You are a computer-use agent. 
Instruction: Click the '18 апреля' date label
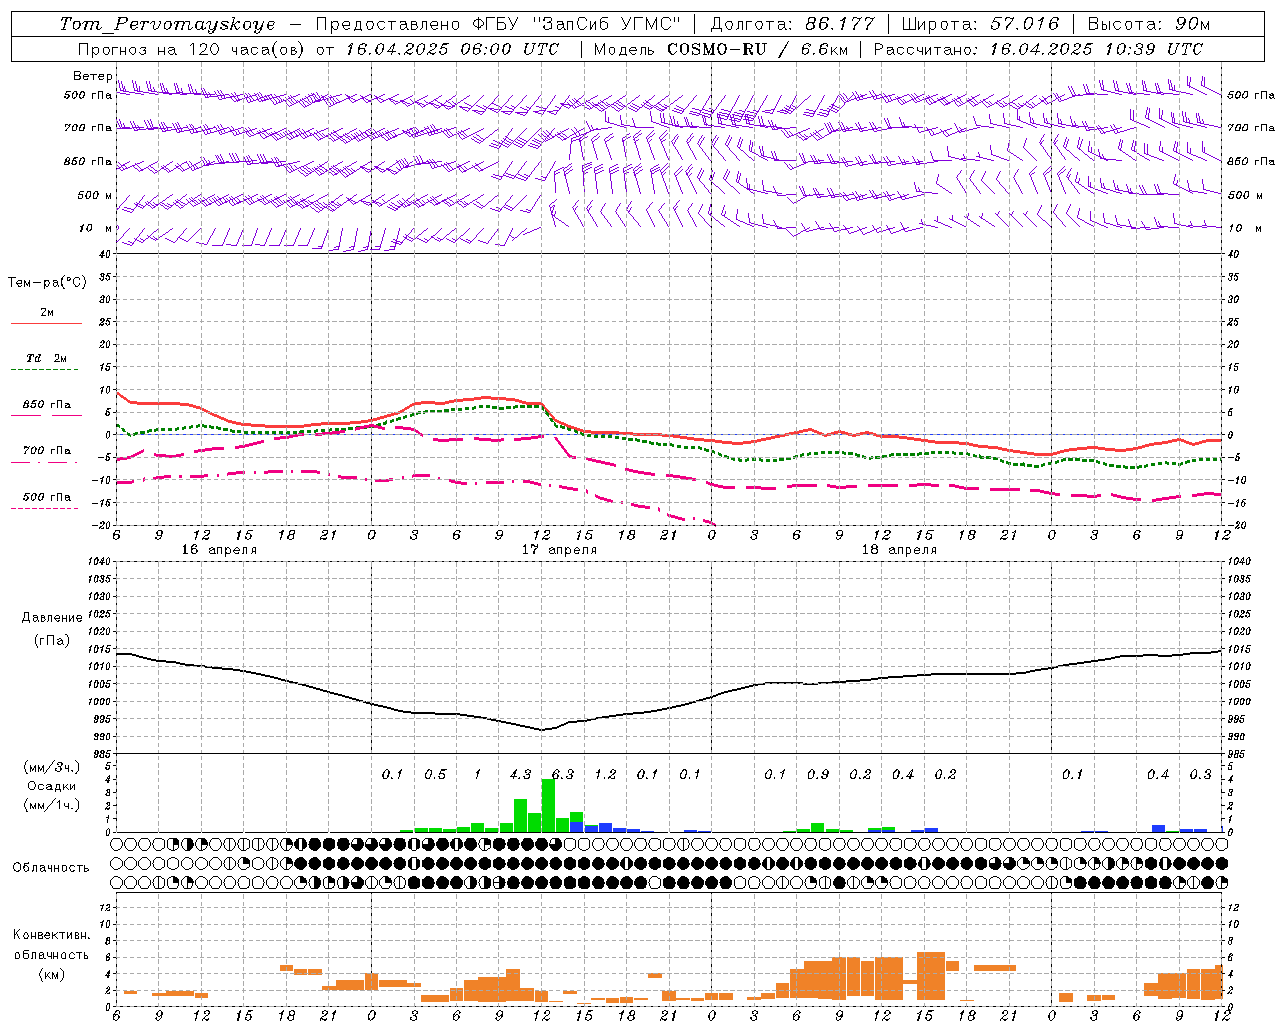point(899,550)
